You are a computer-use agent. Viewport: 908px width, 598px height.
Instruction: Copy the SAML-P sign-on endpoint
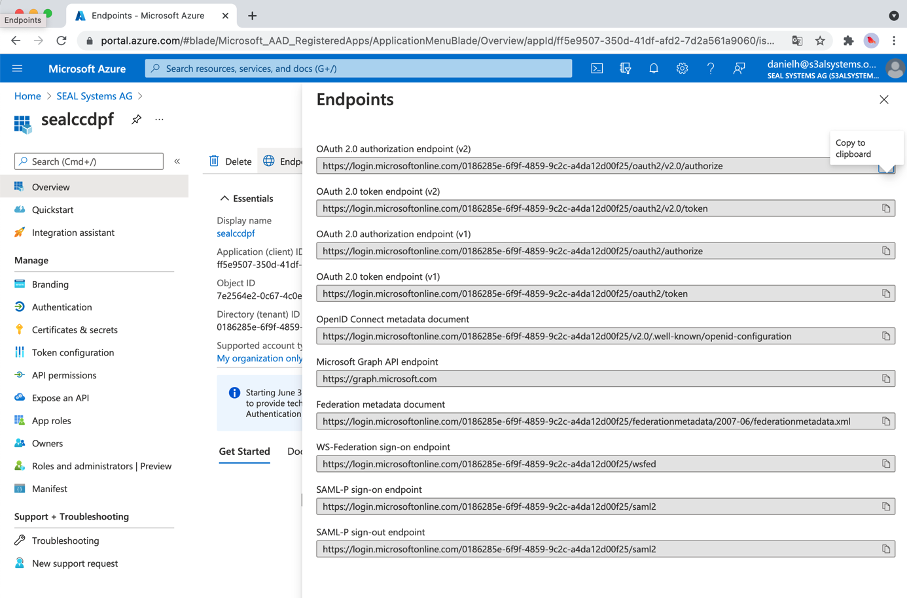pos(885,508)
